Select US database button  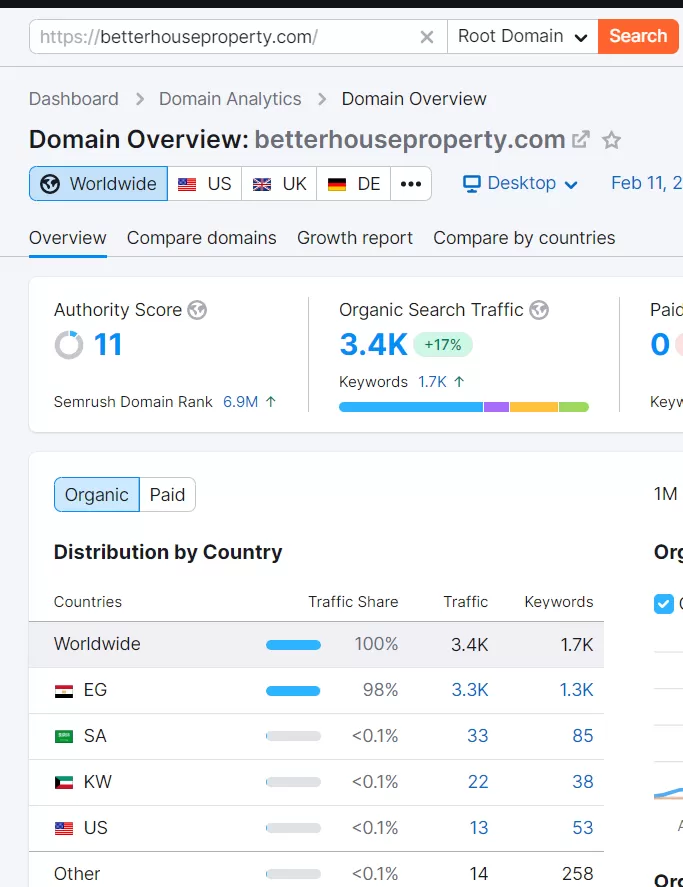[205, 184]
